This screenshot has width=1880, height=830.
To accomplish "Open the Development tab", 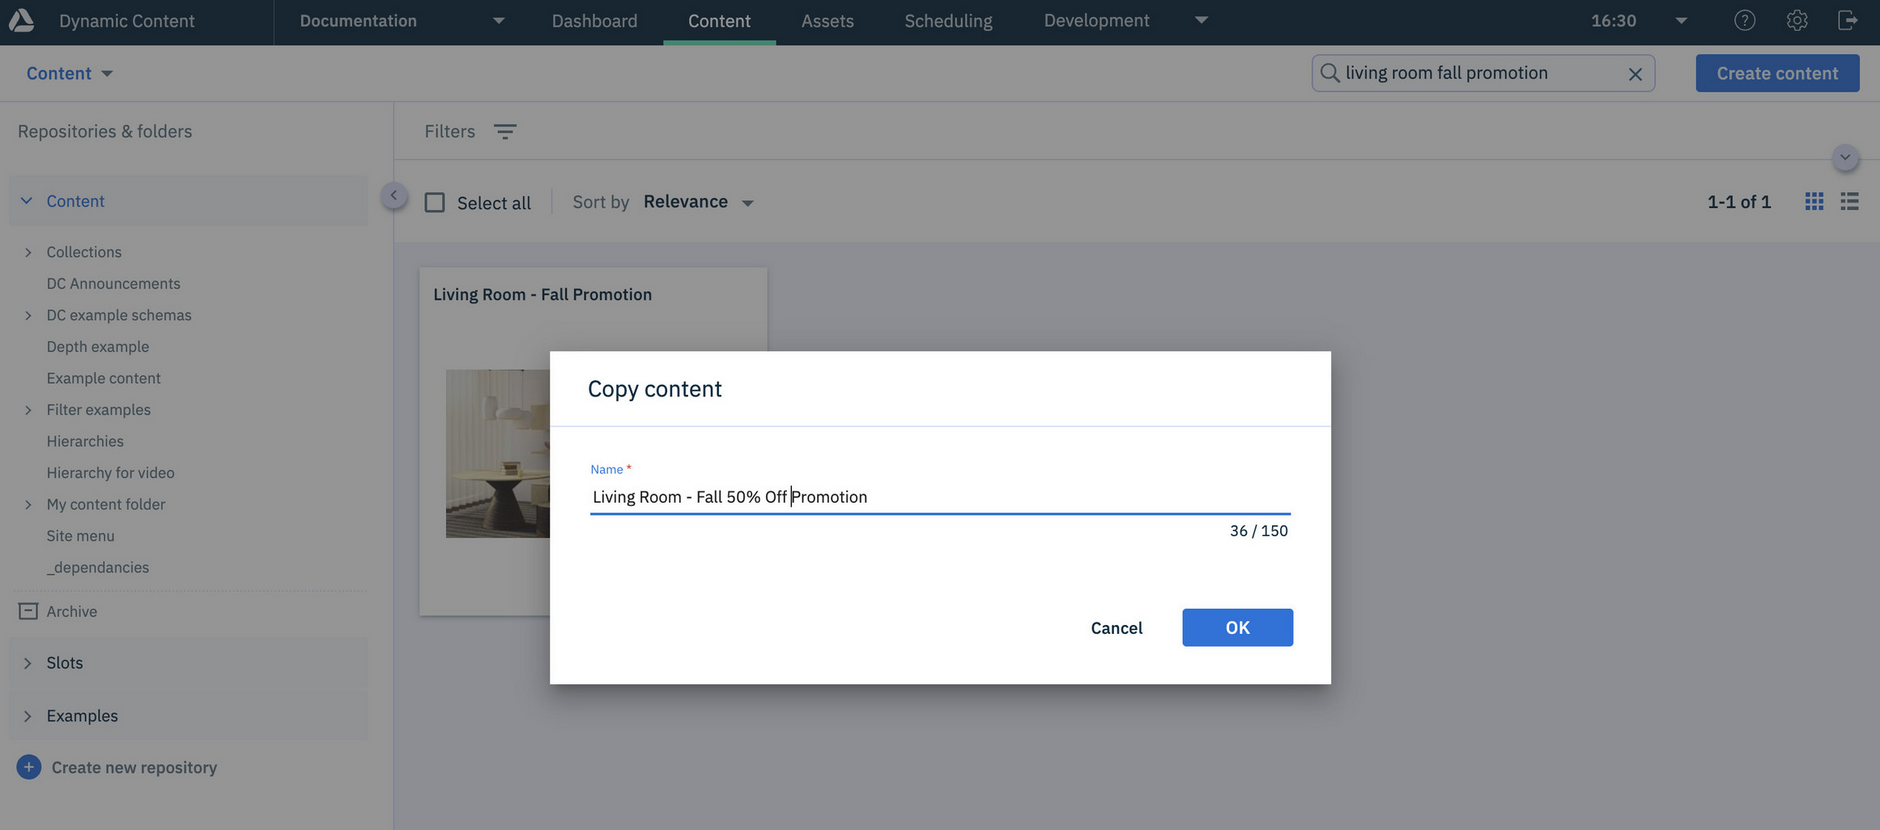I will click(x=1096, y=21).
